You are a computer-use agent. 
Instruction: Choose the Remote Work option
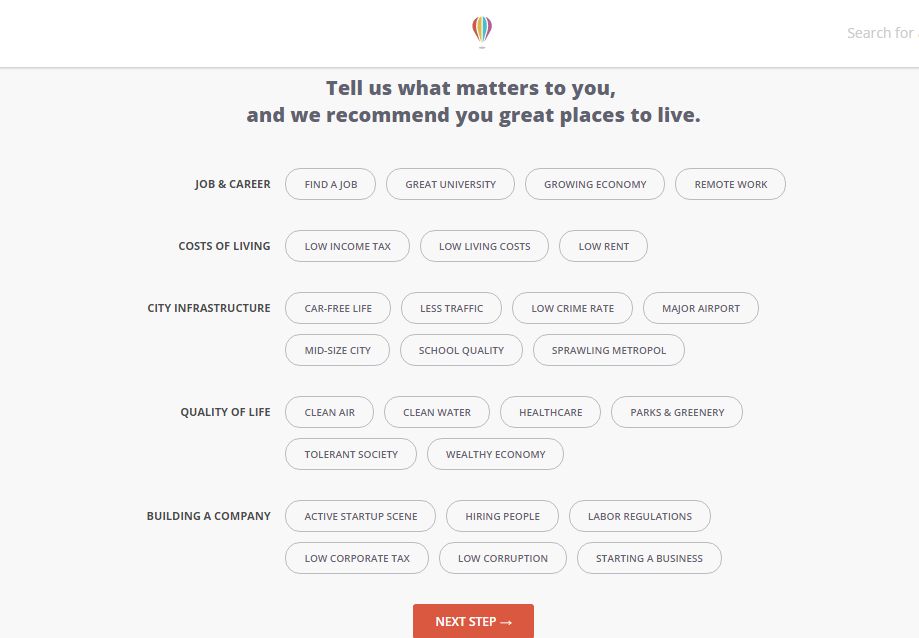pos(730,184)
